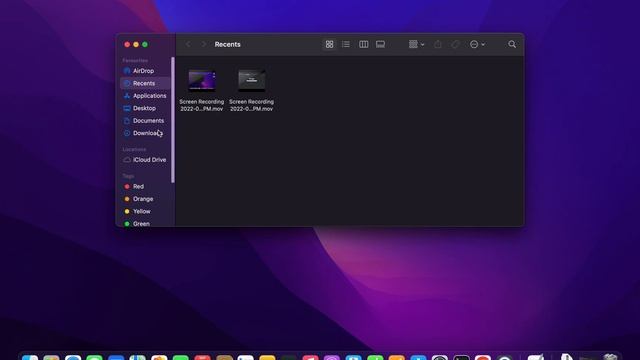Click the sidebar scrollbar
This screenshot has height=360, width=640.
click(x=173, y=120)
